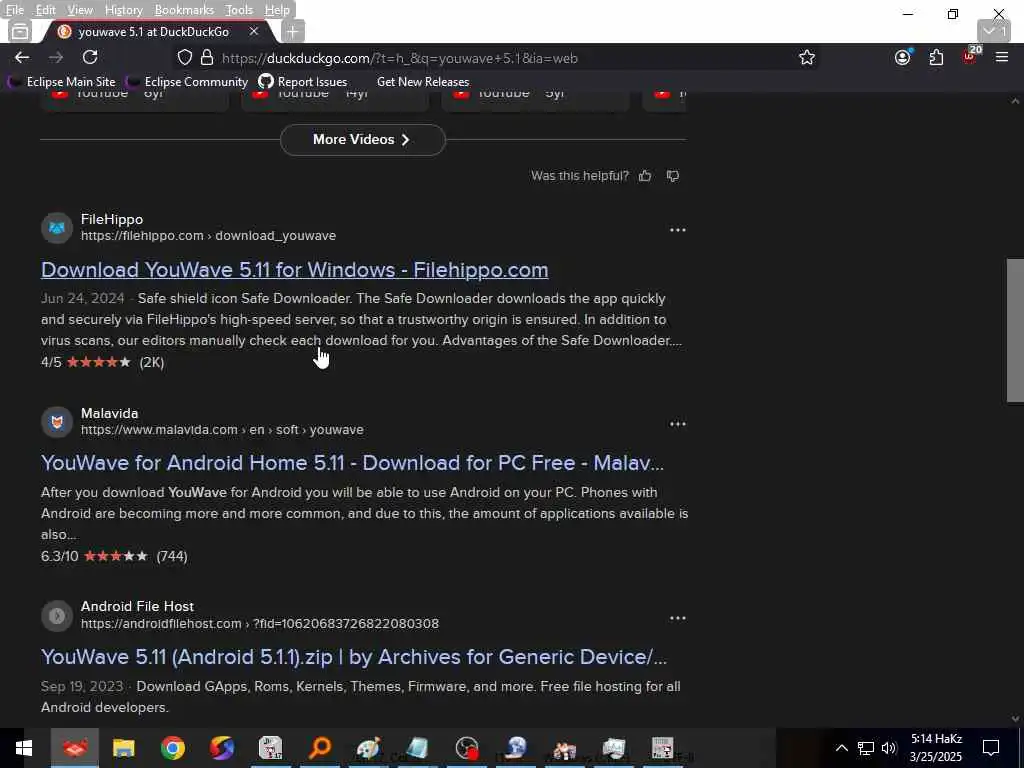Open the taskbar clock and date

(936, 748)
